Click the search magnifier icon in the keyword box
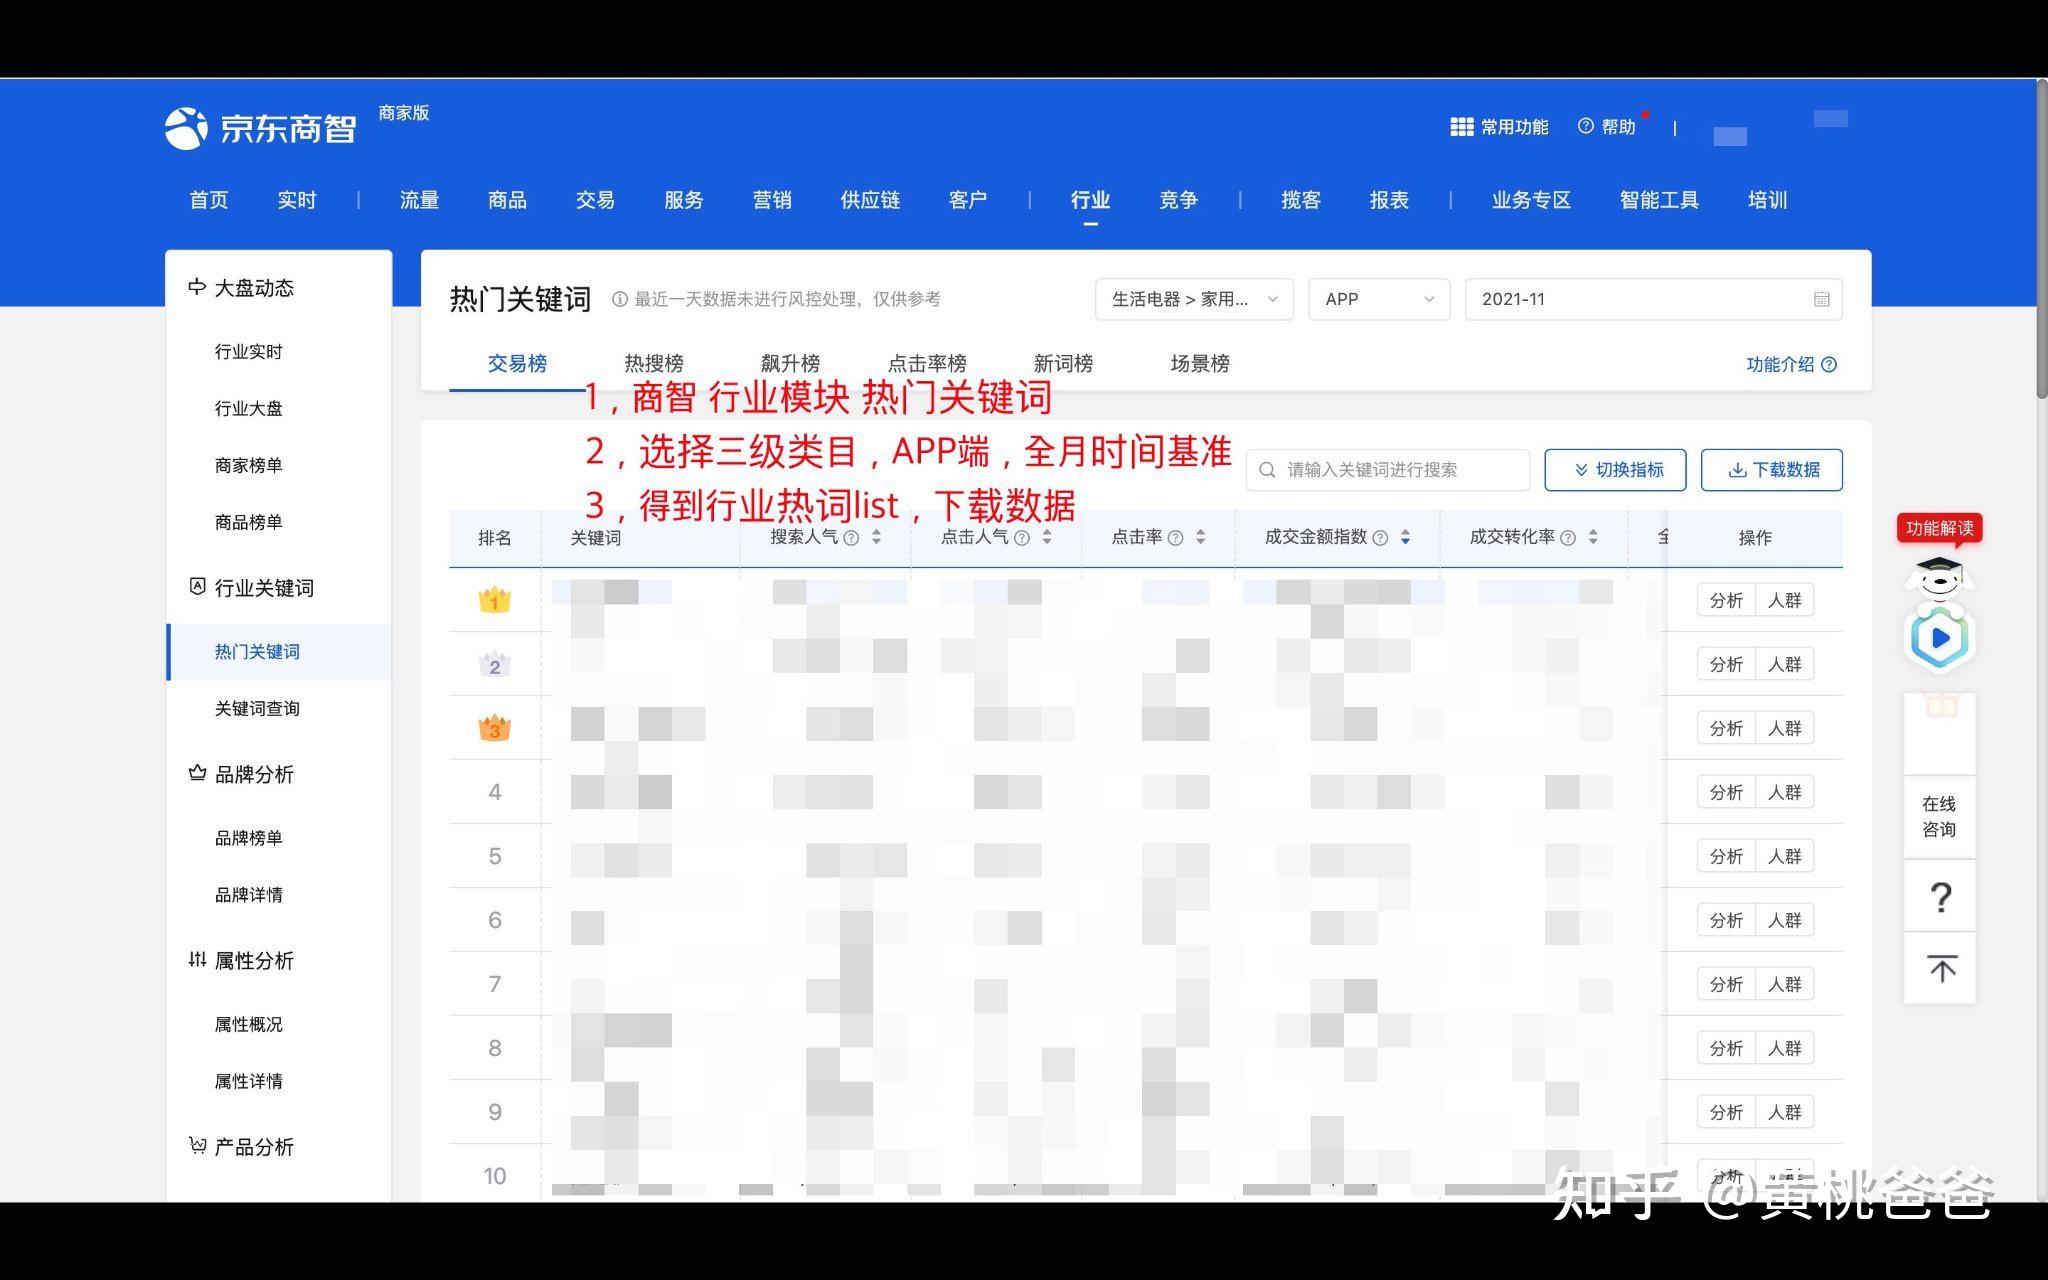 coord(1267,470)
